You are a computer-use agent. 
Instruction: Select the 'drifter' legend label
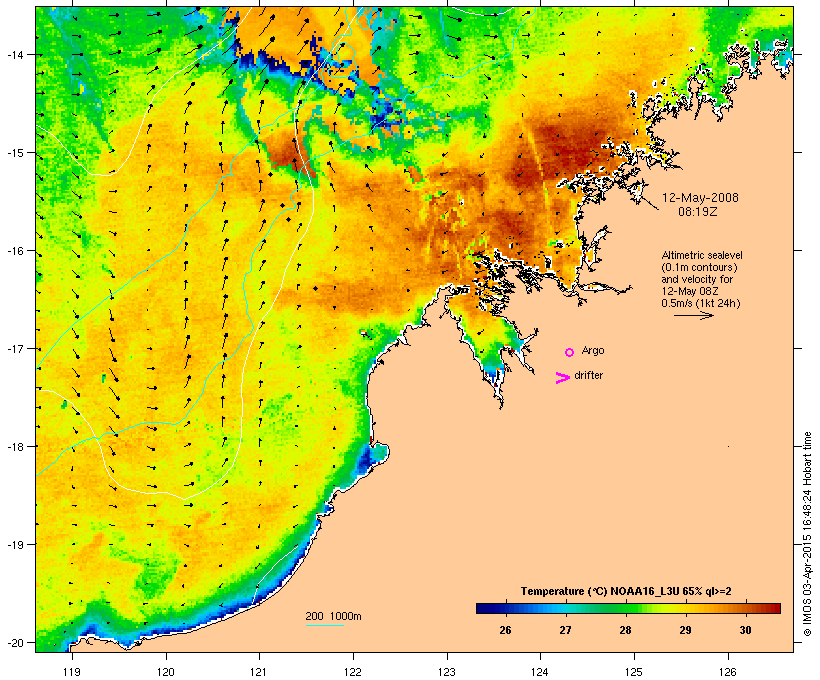(588, 375)
